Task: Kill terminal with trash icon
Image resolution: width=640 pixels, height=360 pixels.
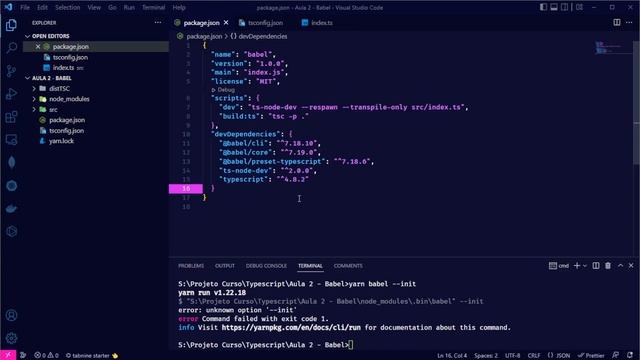Action: pos(608,266)
